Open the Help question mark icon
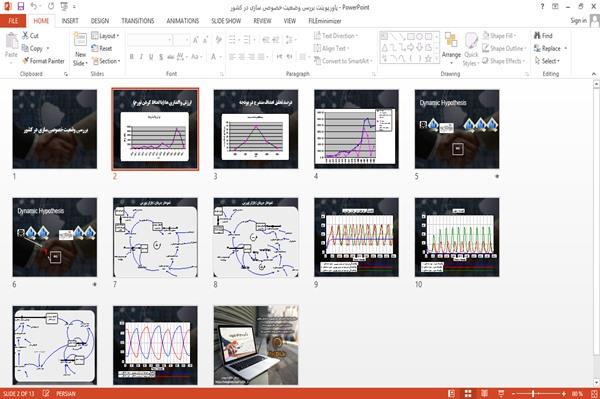This screenshot has width=600, height=399. point(542,7)
